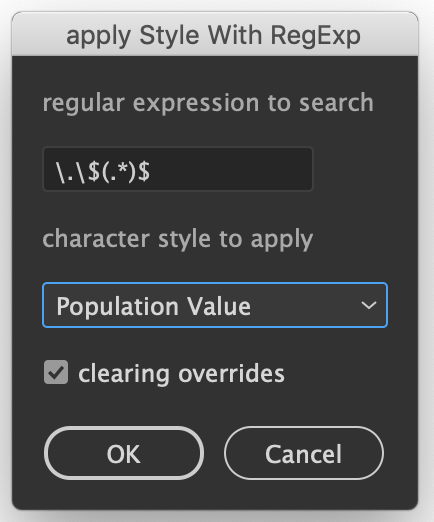Viewport: 434px width, 522px height.
Task: Click the 'clearing overrides' label text
Action: (x=181, y=374)
